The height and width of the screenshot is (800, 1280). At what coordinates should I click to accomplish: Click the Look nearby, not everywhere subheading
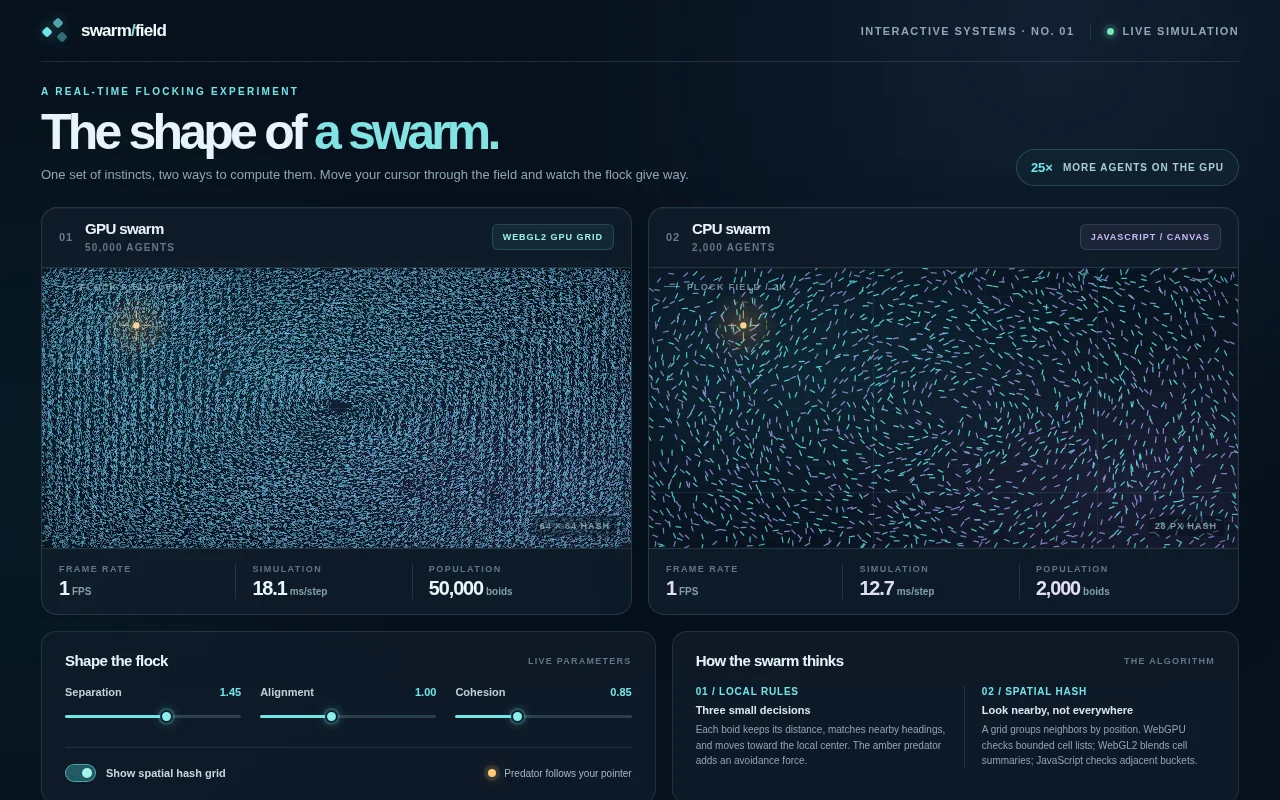1057,710
